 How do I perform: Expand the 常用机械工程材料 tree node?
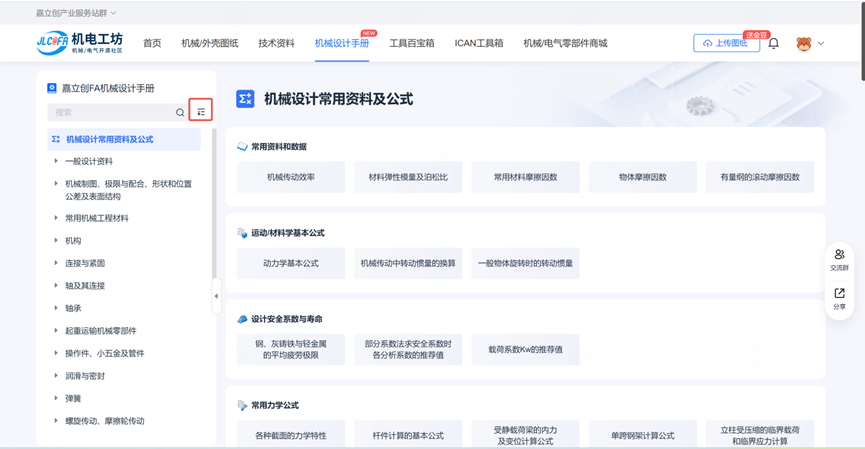coord(56,218)
